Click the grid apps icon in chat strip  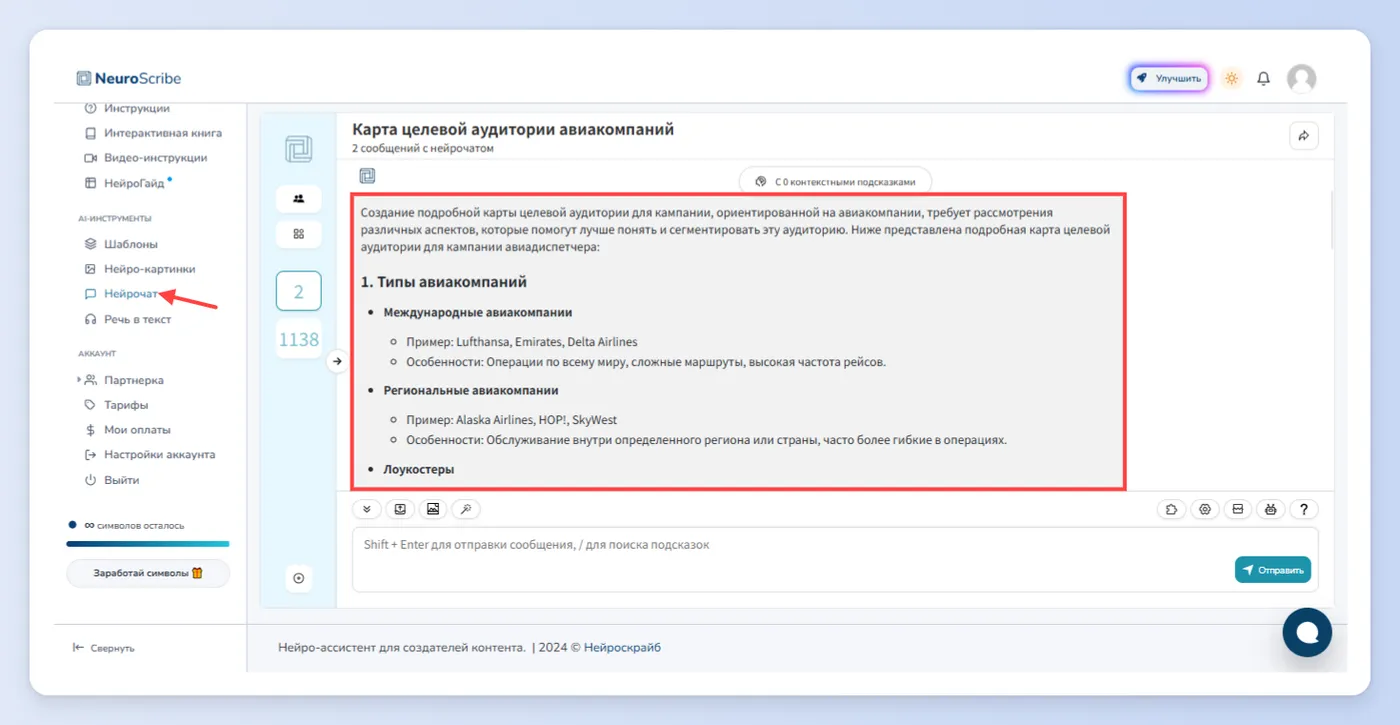(298, 234)
